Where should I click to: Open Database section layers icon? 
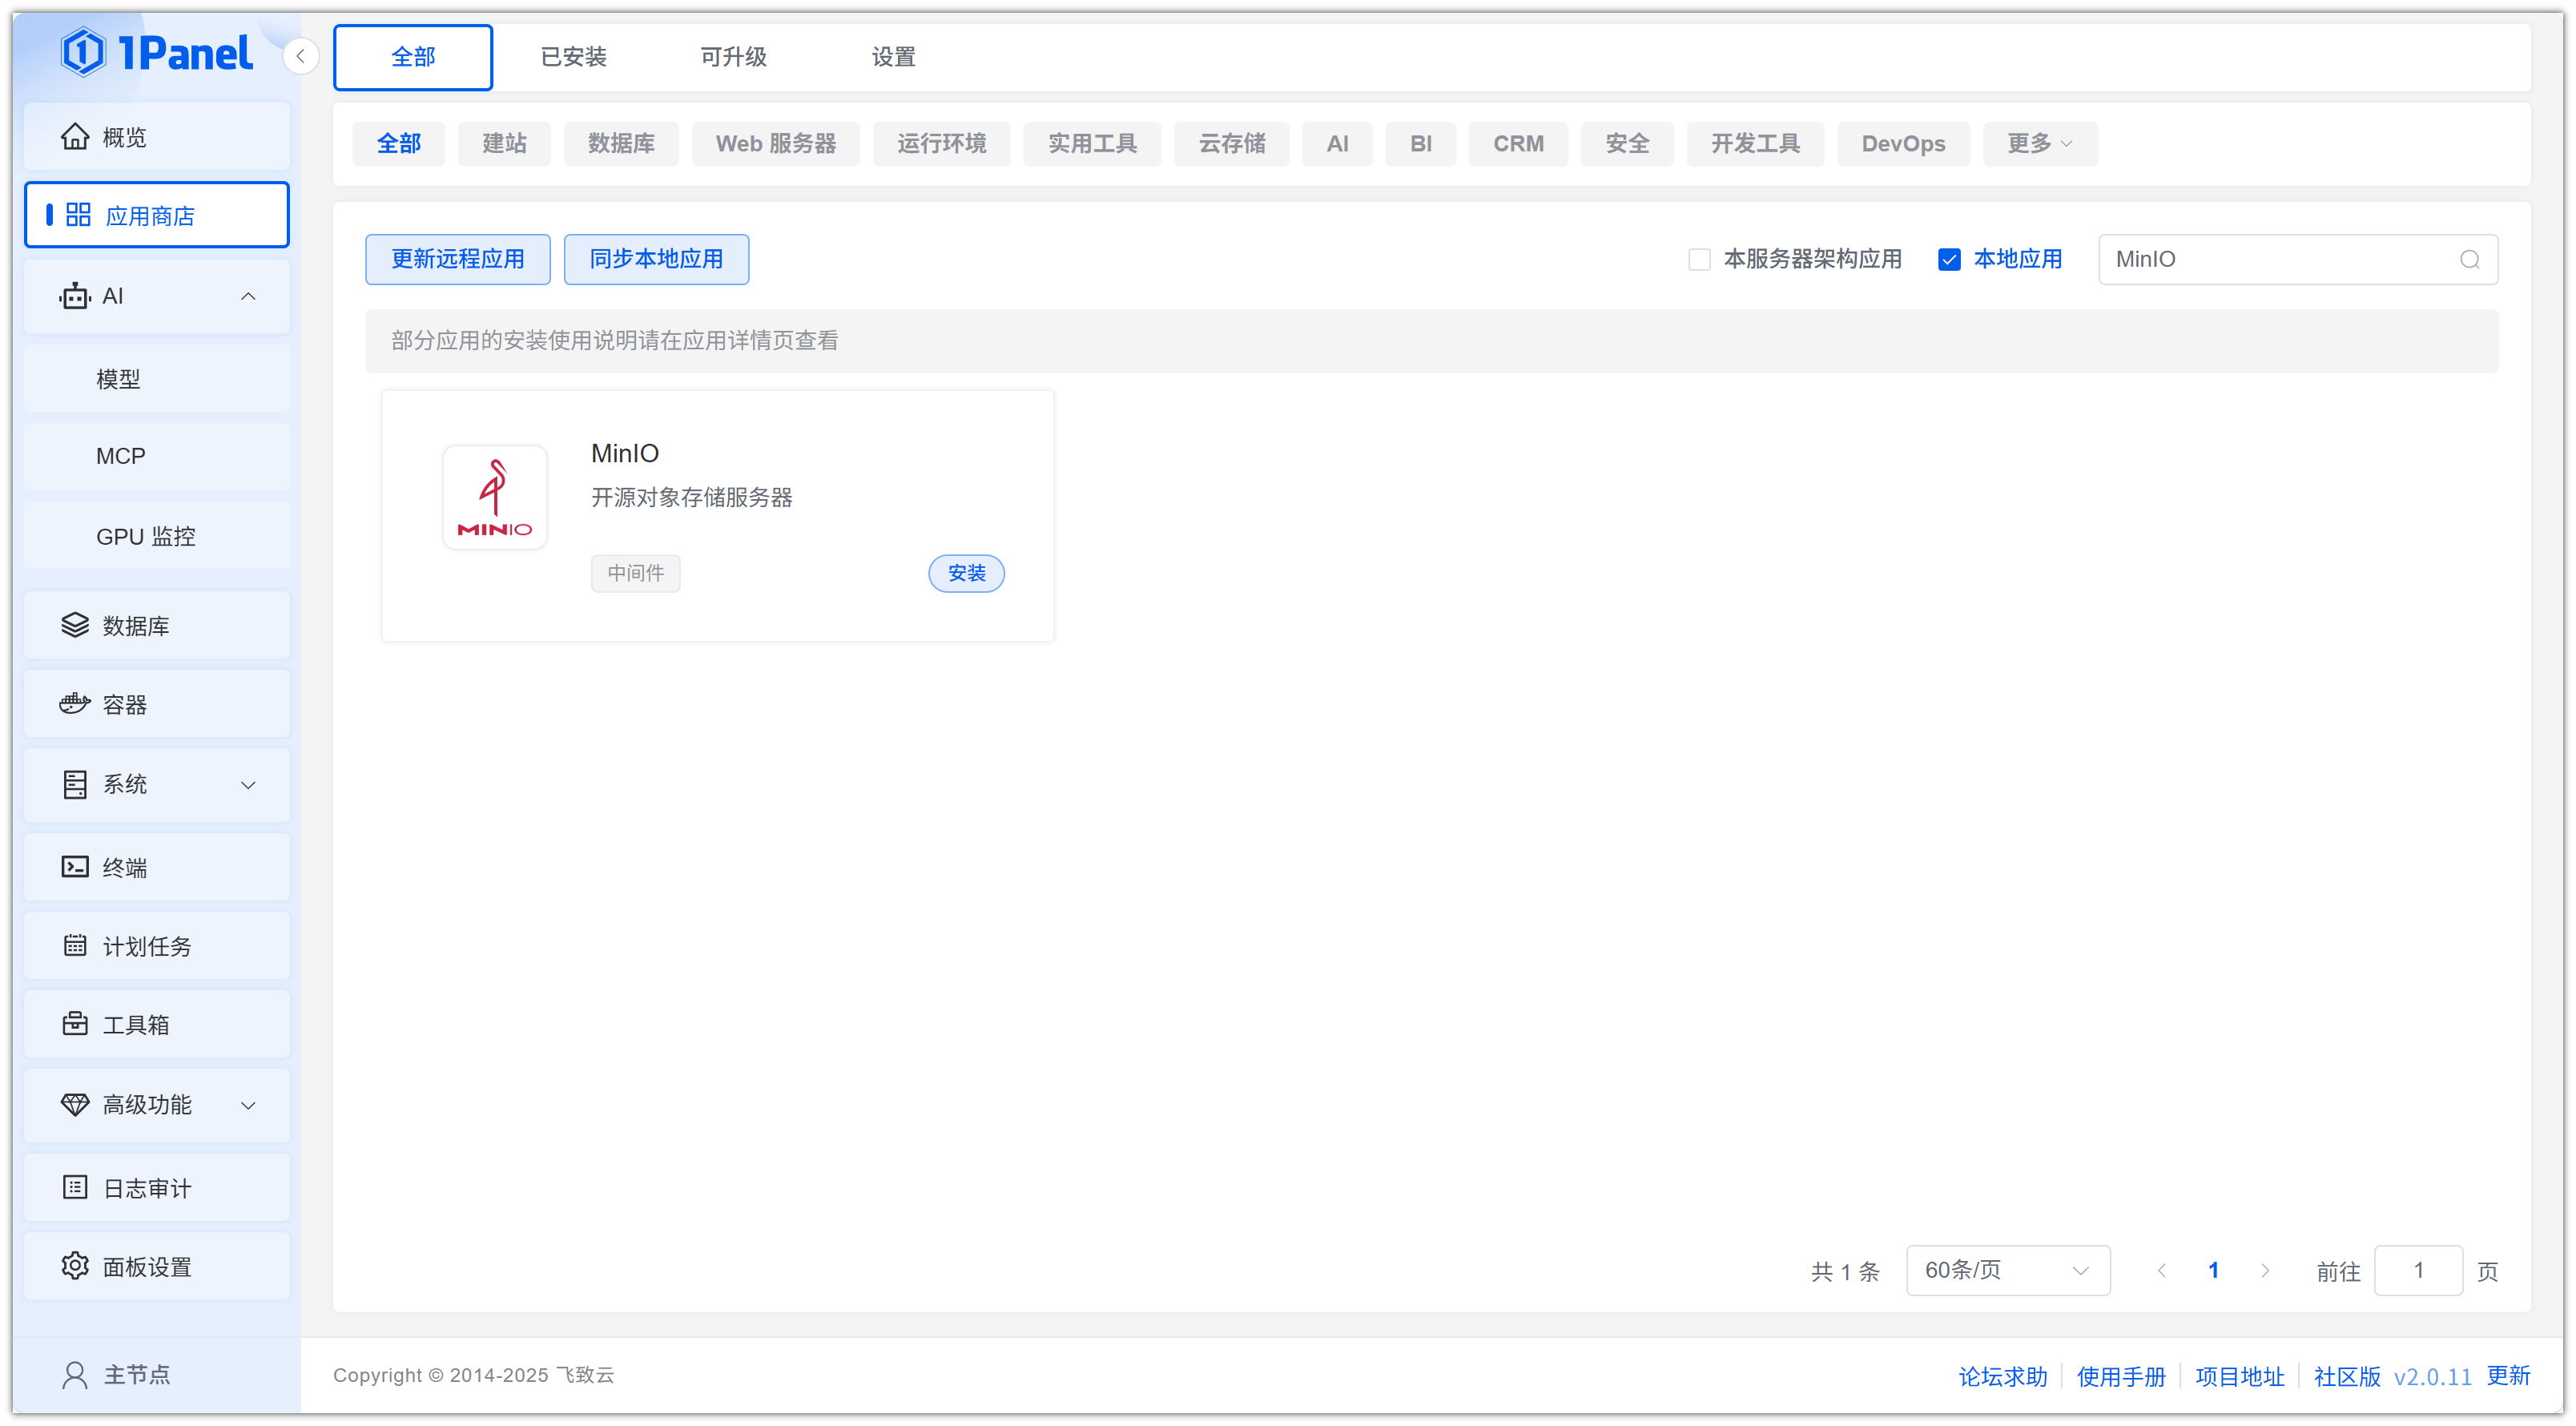click(x=74, y=625)
